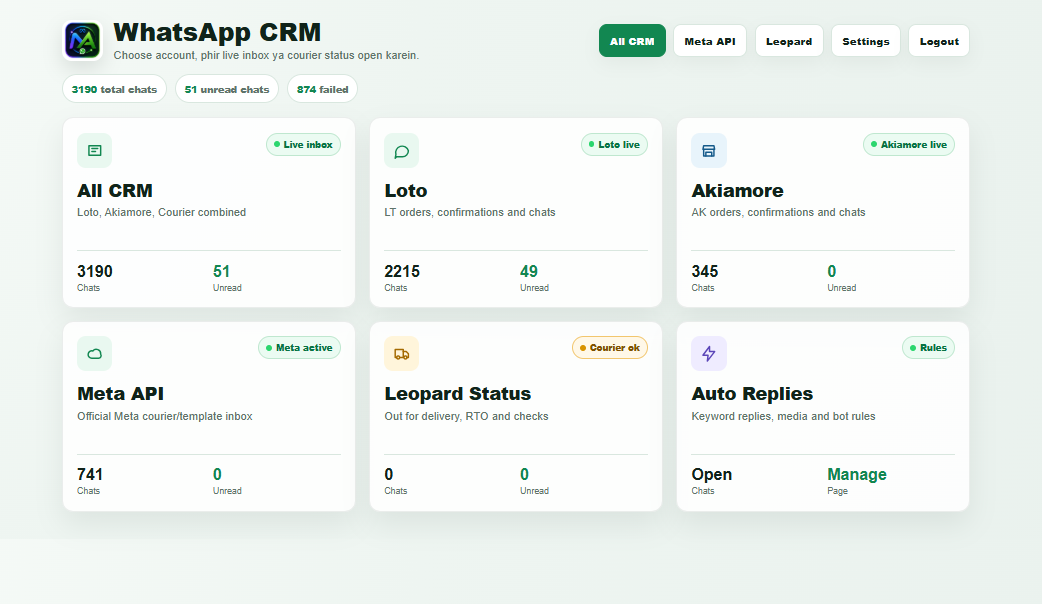This screenshot has height=604, width=1042.
Task: Click the WhatsApp CRM page heading
Action: (217, 32)
